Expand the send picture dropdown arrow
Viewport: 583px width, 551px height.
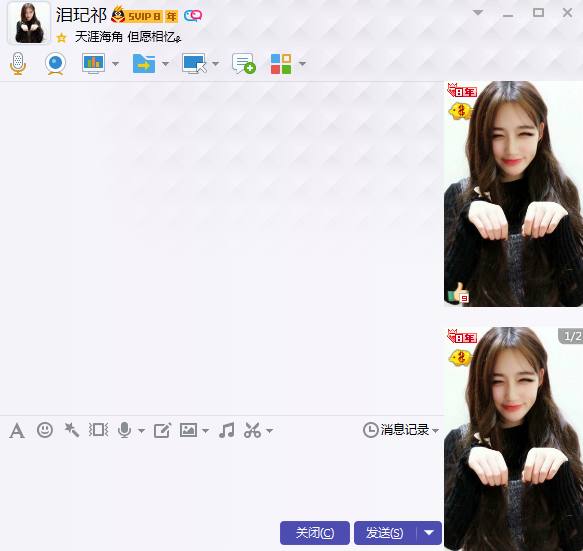205,431
